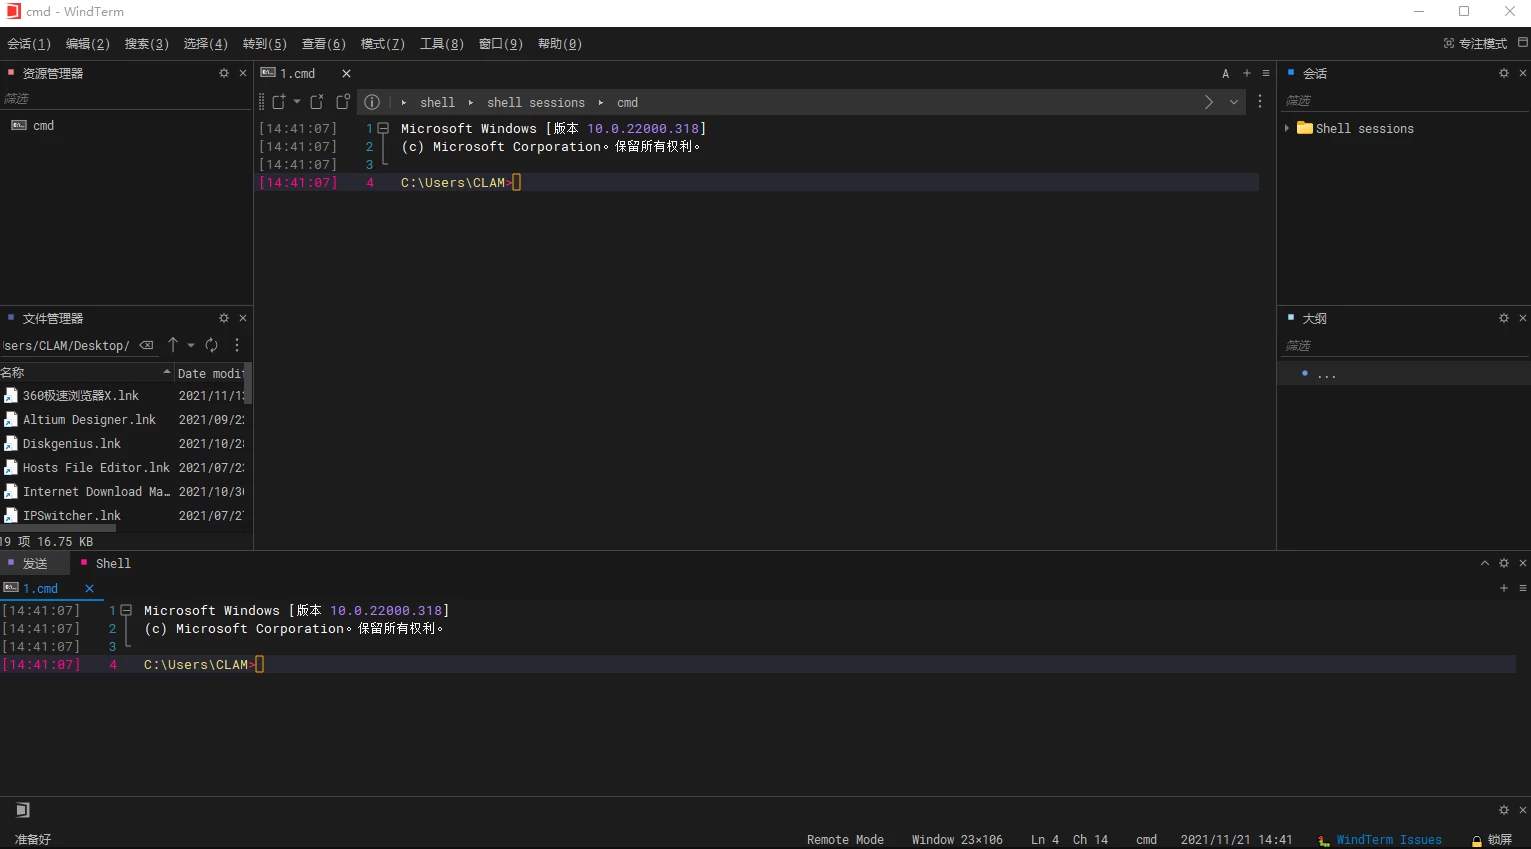Click the session info circle icon
Viewport: 1531px width, 849px height.
pos(372,102)
